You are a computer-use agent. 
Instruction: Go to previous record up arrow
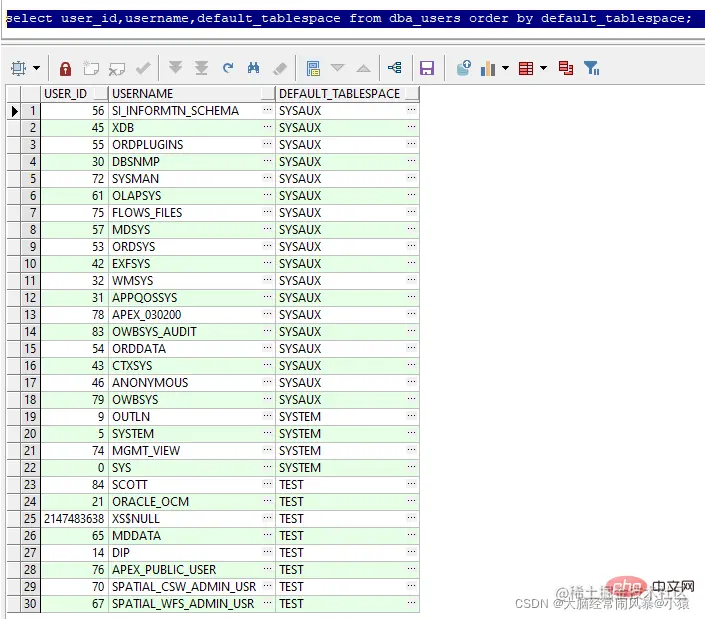[x=363, y=68]
